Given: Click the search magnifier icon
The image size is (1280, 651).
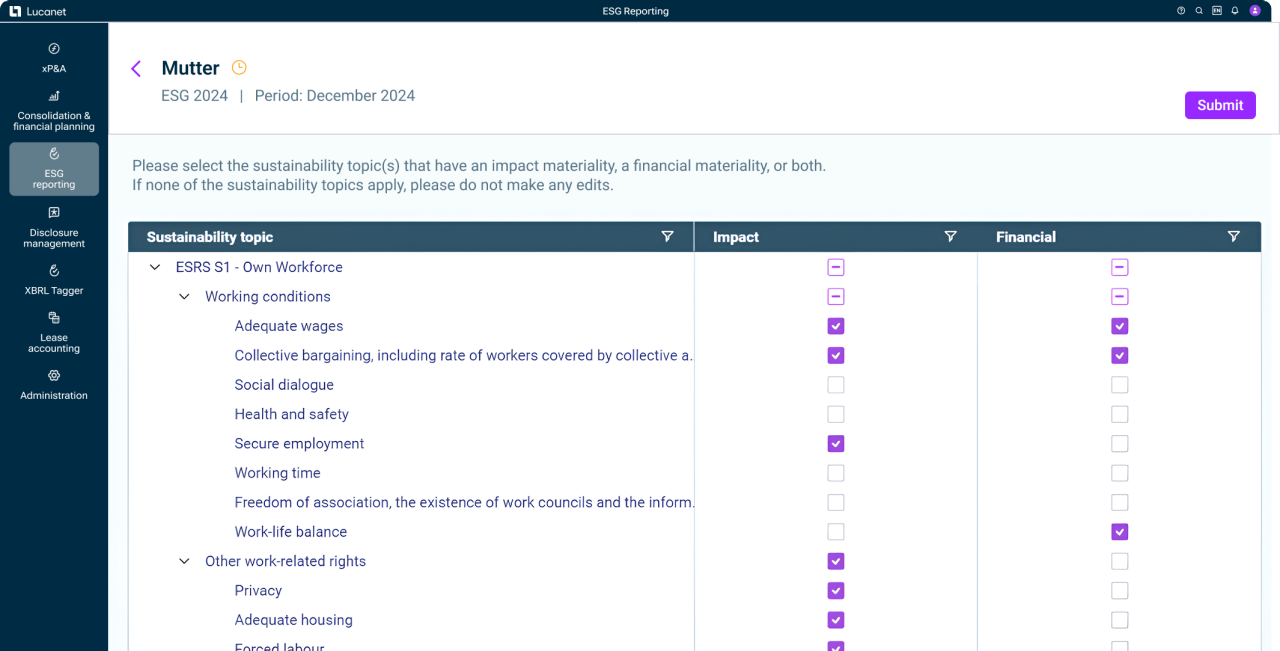Looking at the screenshot, I should (x=1199, y=11).
